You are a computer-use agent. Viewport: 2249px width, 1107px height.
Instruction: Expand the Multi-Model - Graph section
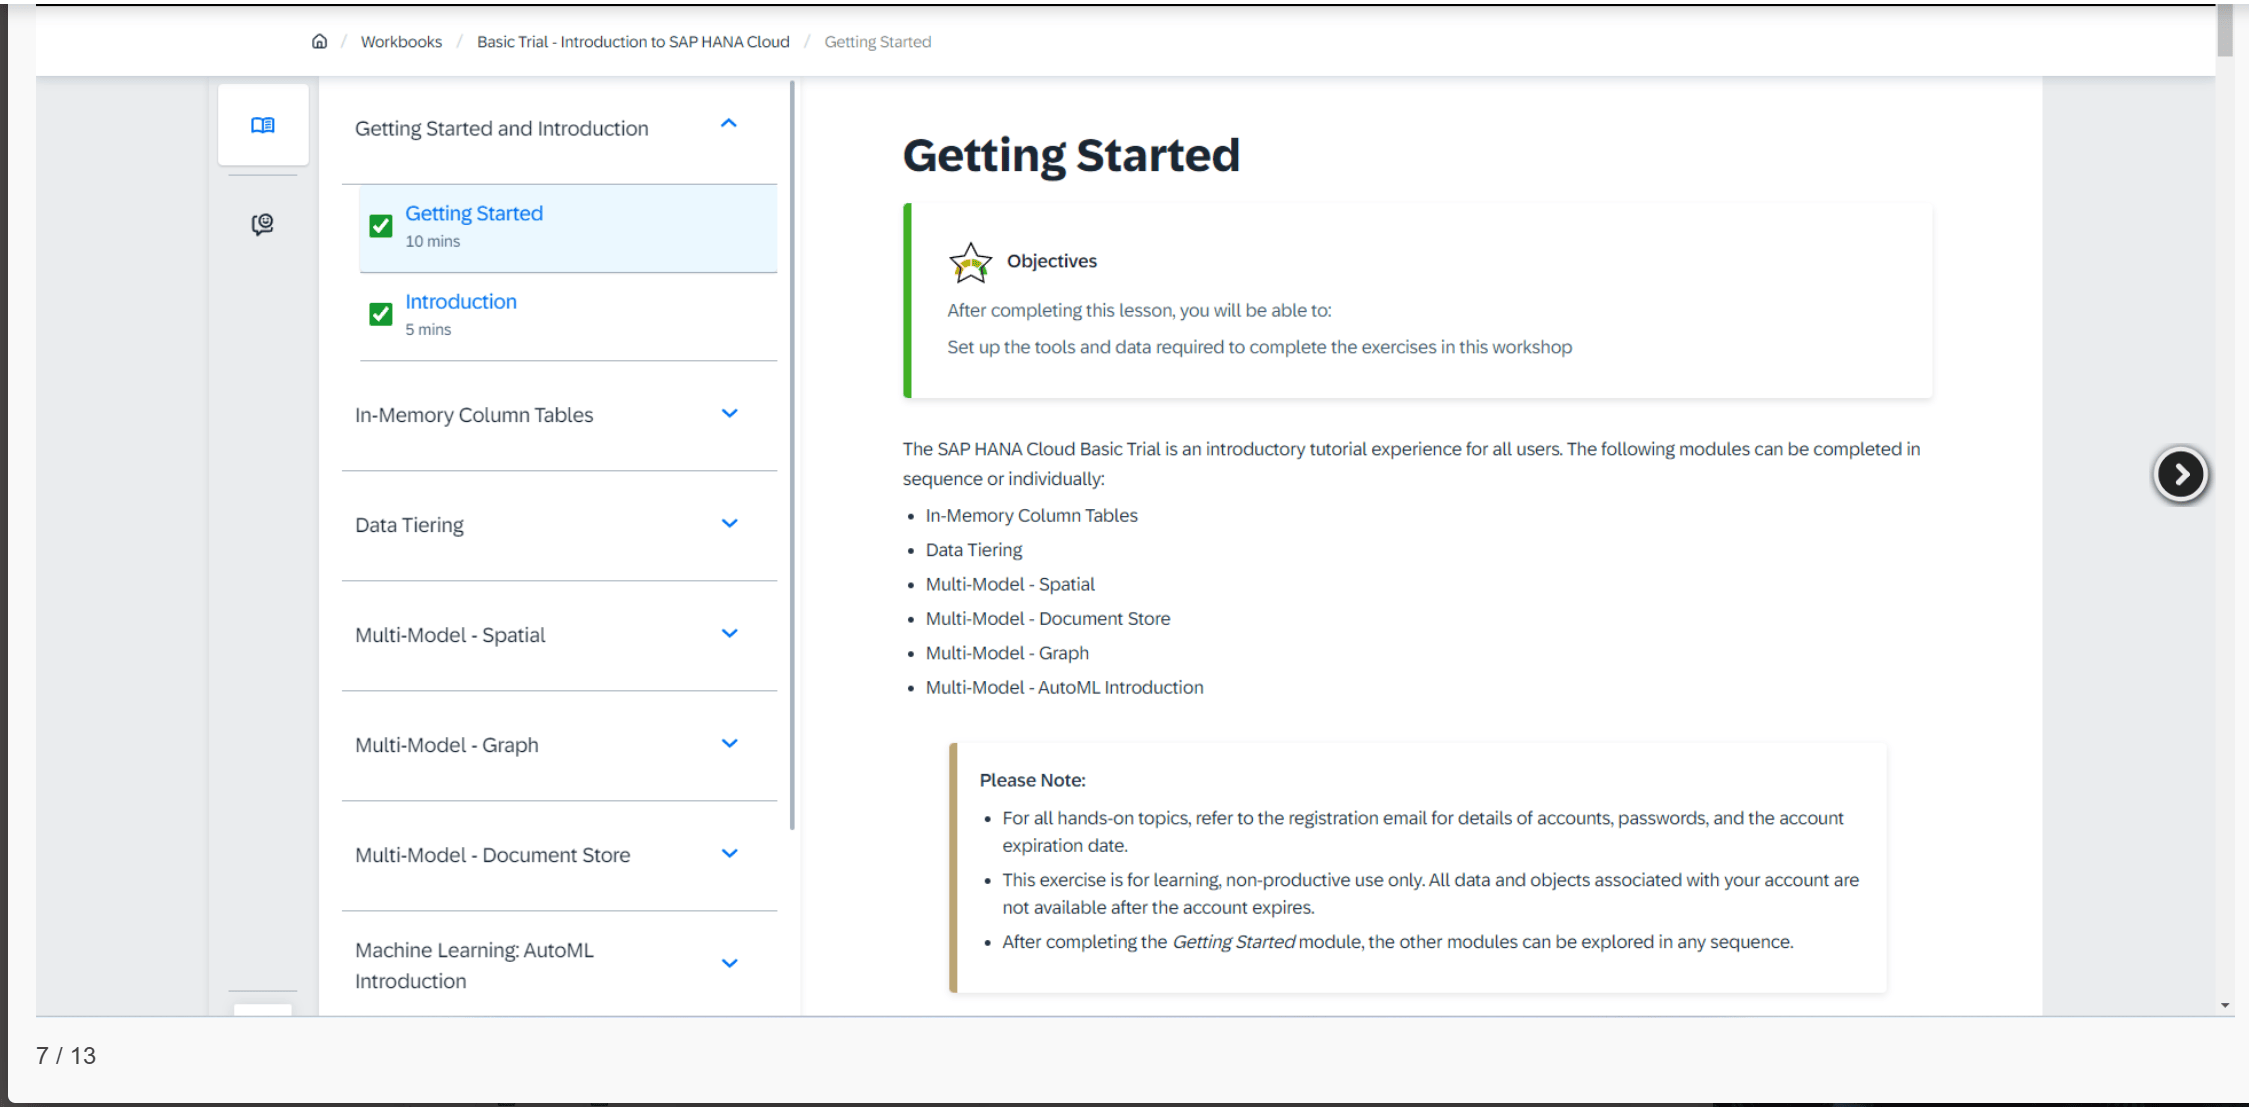729,744
